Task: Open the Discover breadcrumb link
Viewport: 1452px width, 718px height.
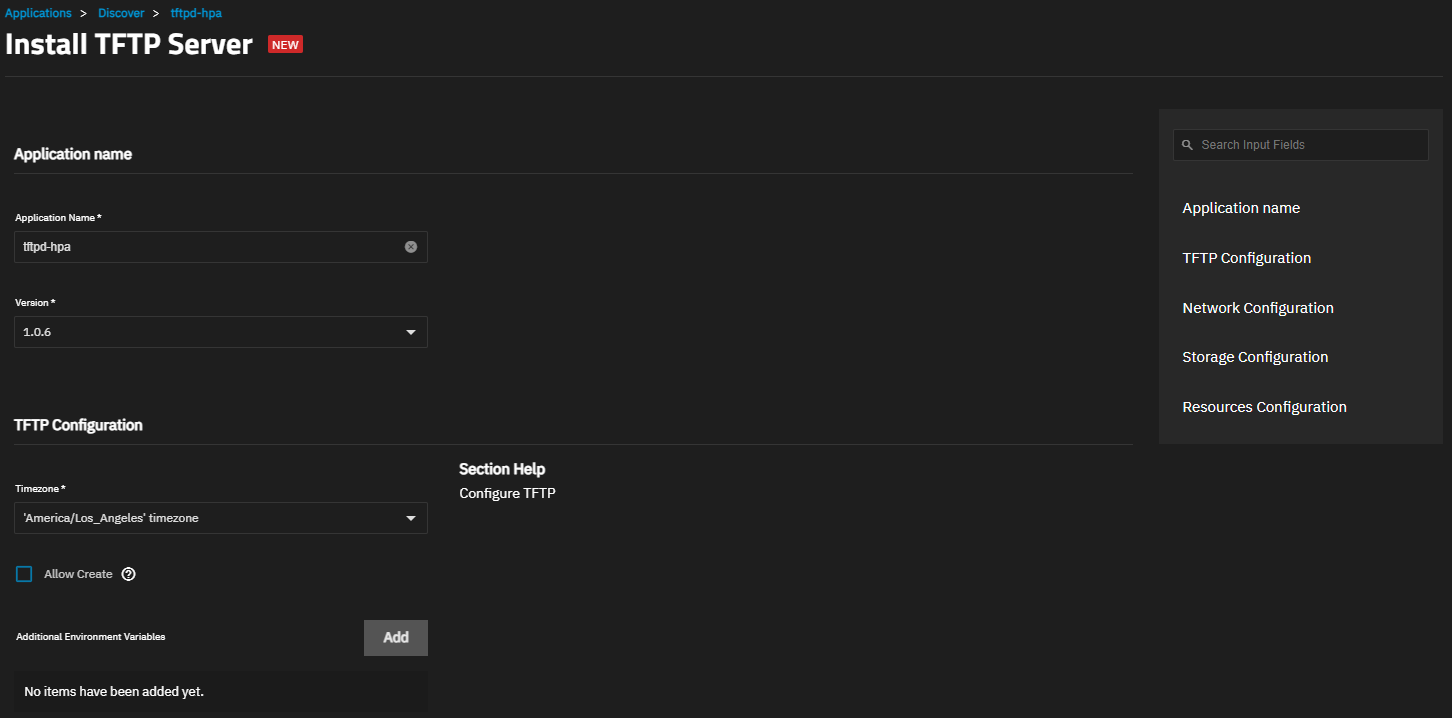Action: pyautogui.click(x=121, y=13)
